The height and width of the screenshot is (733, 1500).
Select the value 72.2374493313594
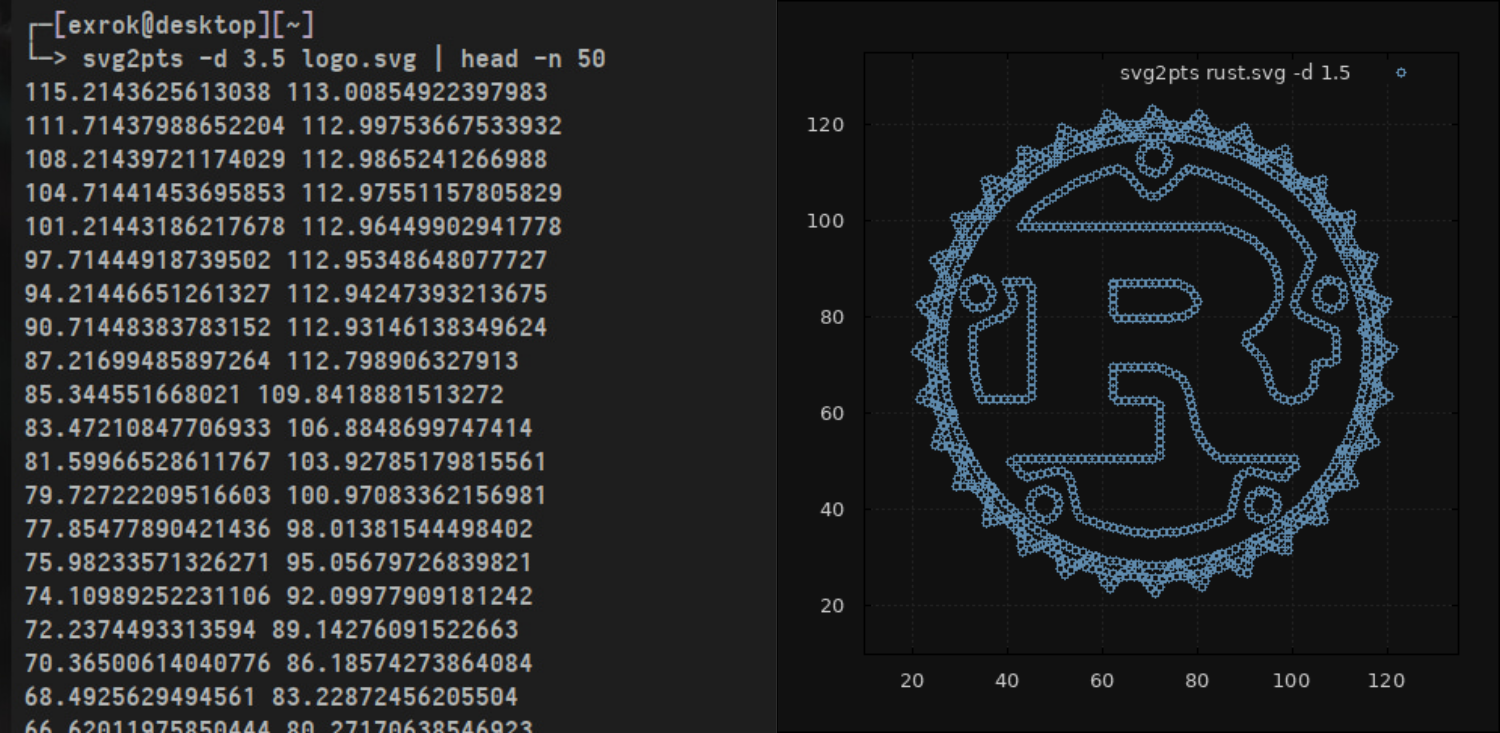140,630
